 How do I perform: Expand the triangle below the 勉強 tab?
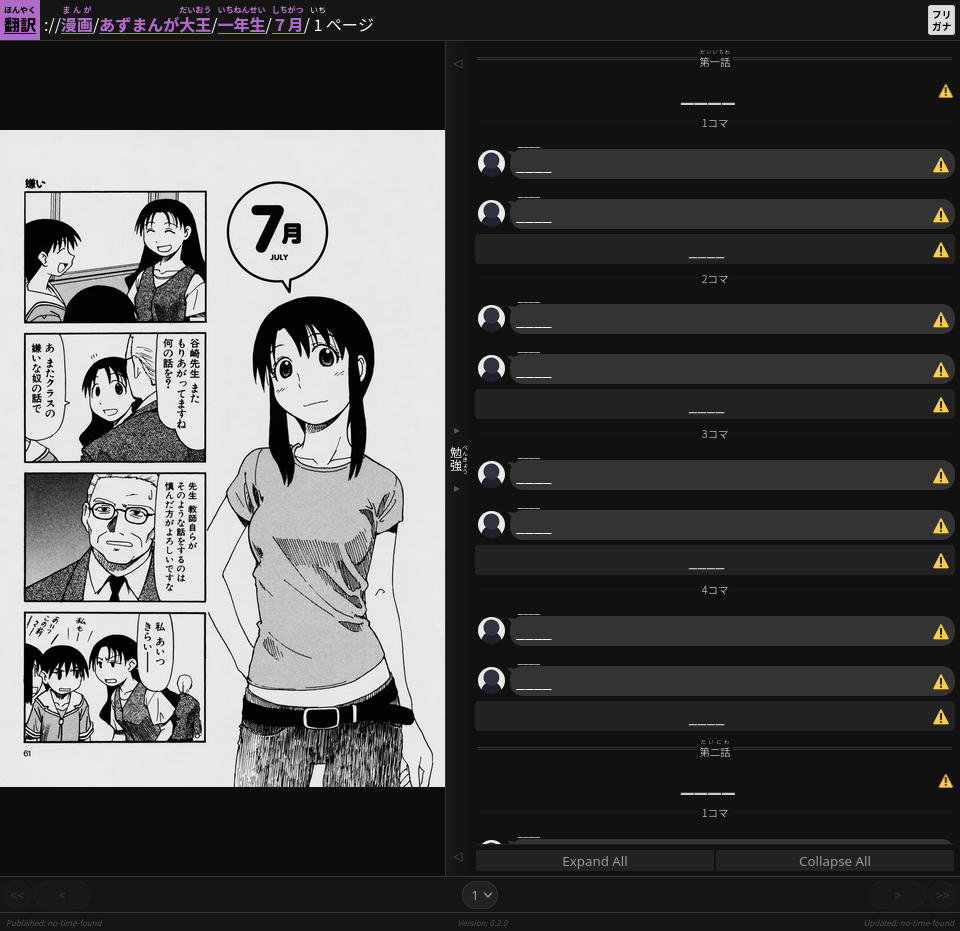tap(457, 488)
